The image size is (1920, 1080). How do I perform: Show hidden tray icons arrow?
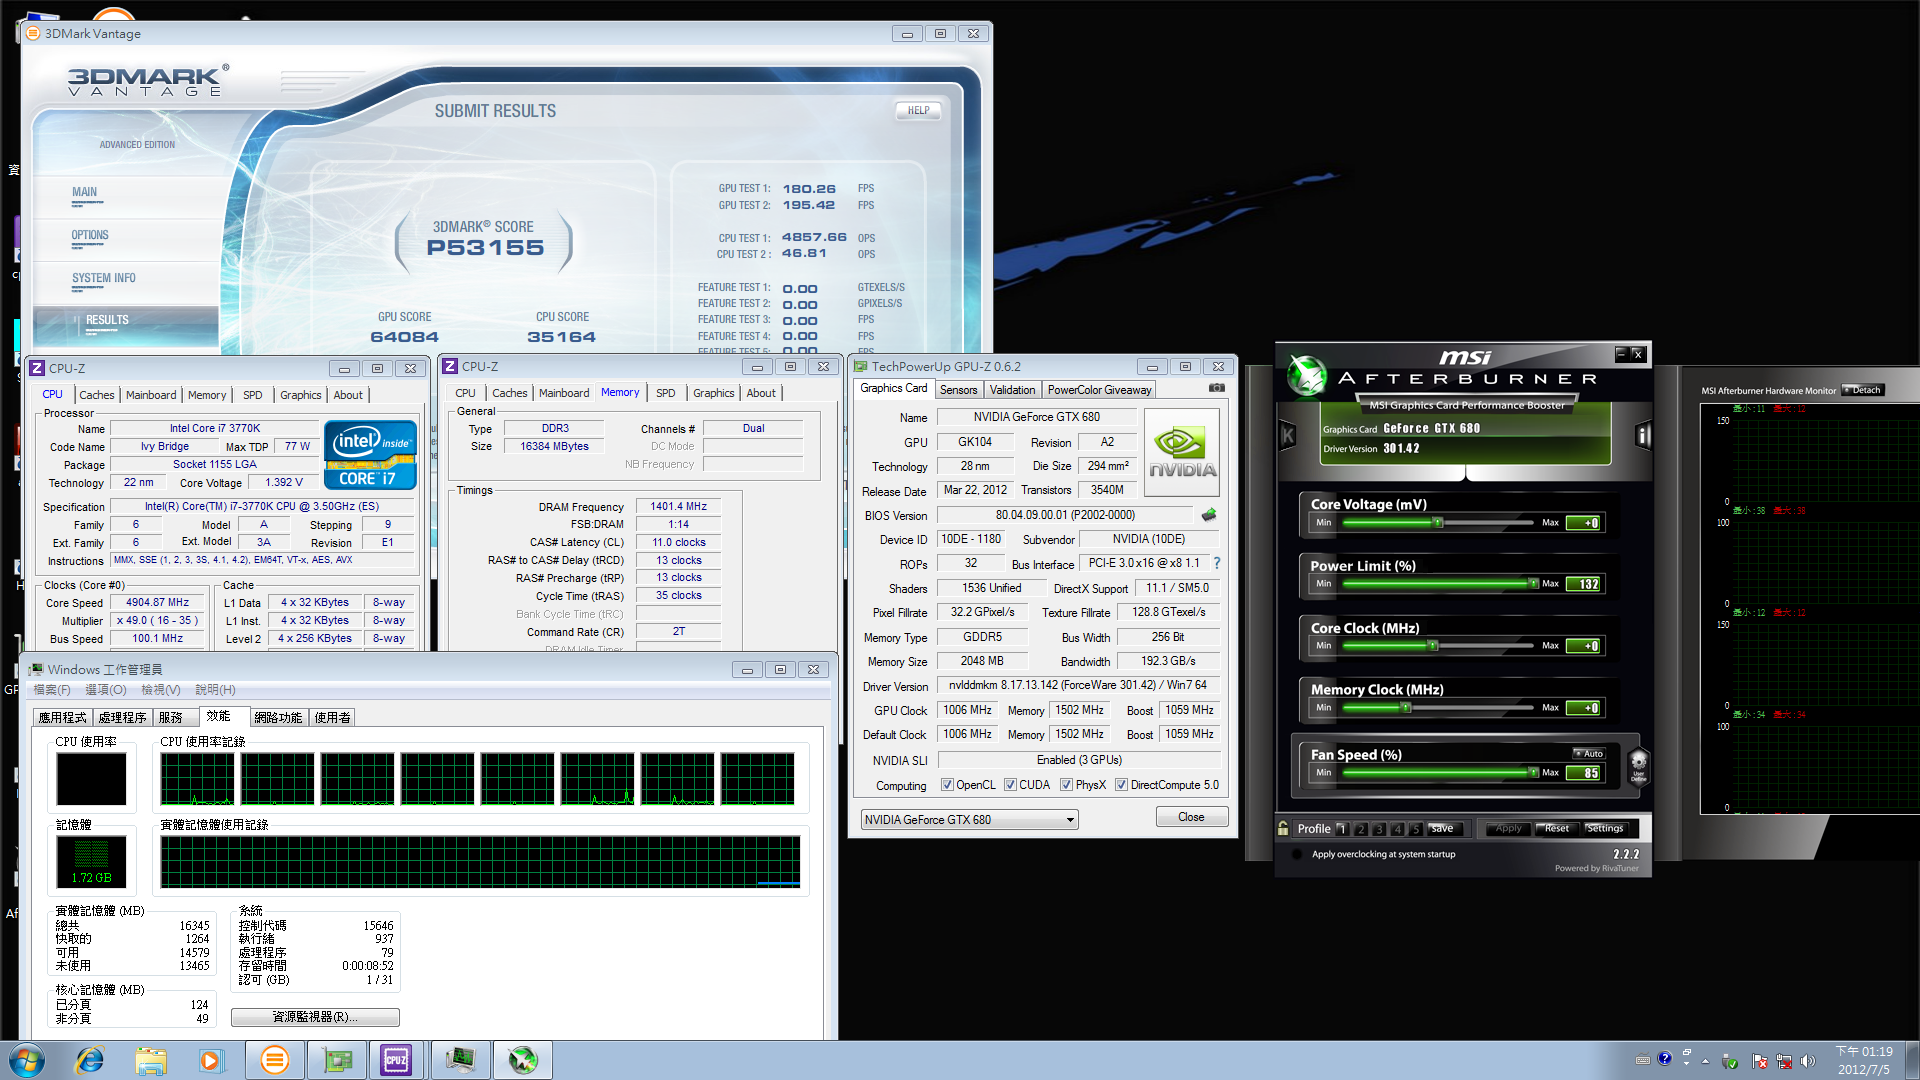(x=1705, y=1061)
